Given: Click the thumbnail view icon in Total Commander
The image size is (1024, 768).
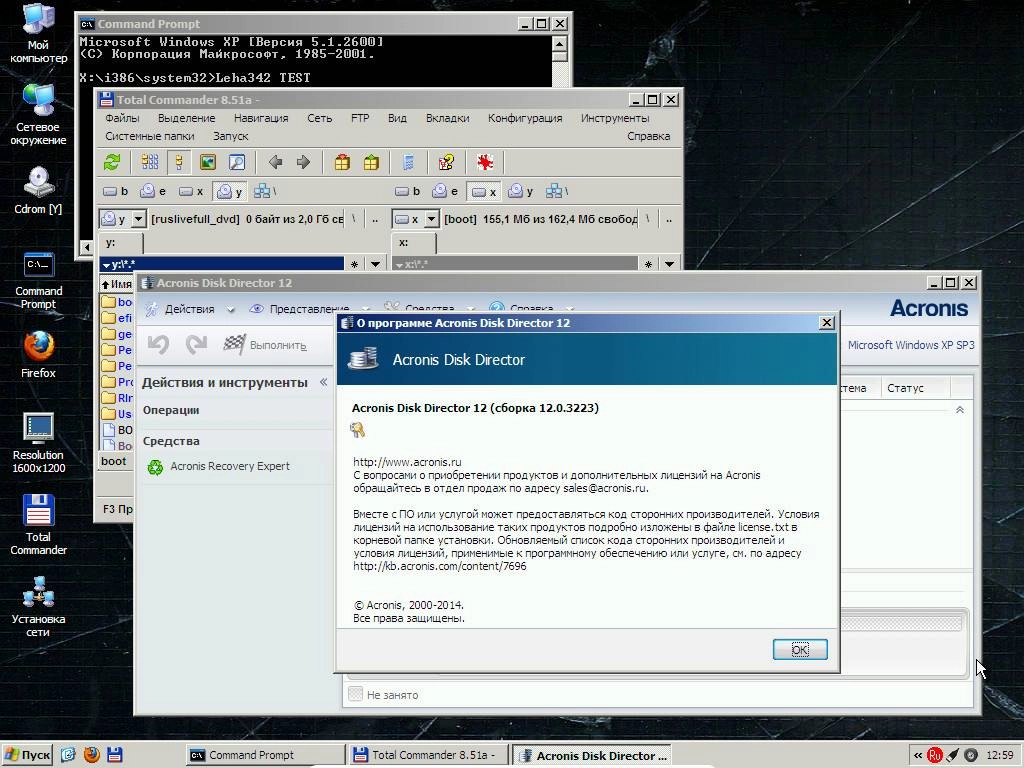Looking at the screenshot, I should [x=208, y=163].
